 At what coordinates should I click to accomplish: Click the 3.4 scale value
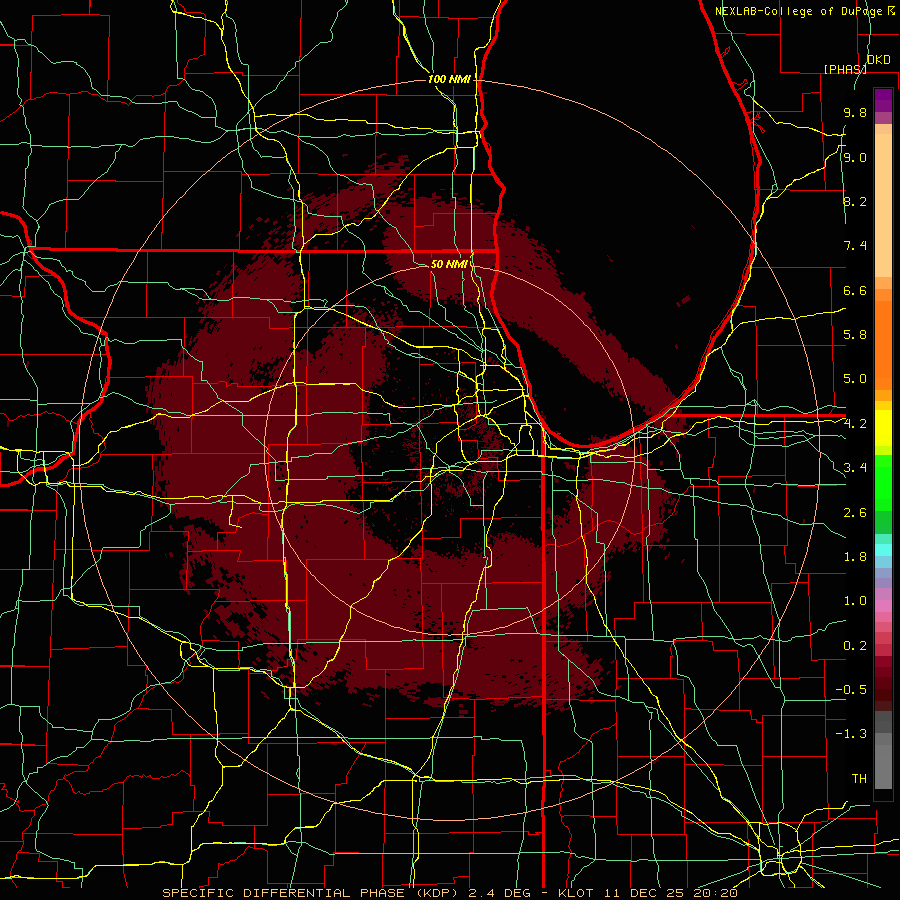tap(855, 468)
